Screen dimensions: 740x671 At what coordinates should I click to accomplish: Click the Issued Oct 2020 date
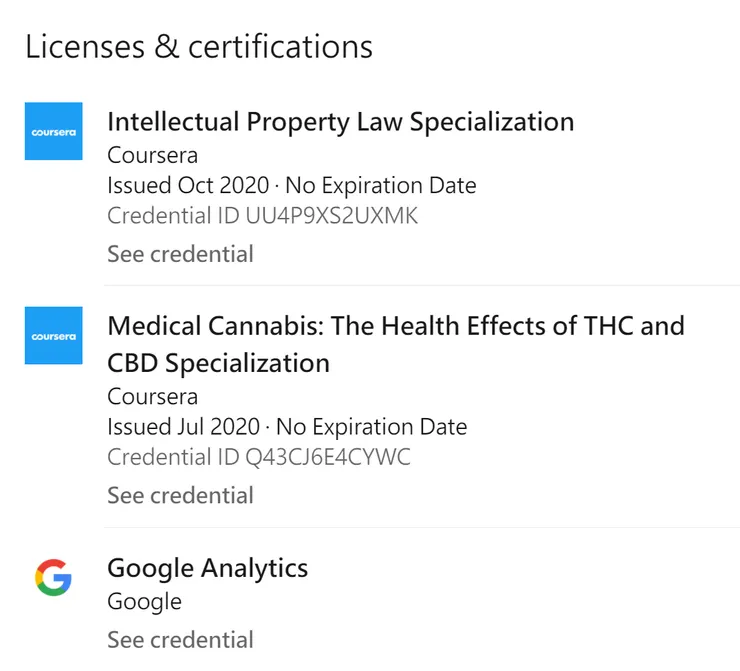pos(188,185)
